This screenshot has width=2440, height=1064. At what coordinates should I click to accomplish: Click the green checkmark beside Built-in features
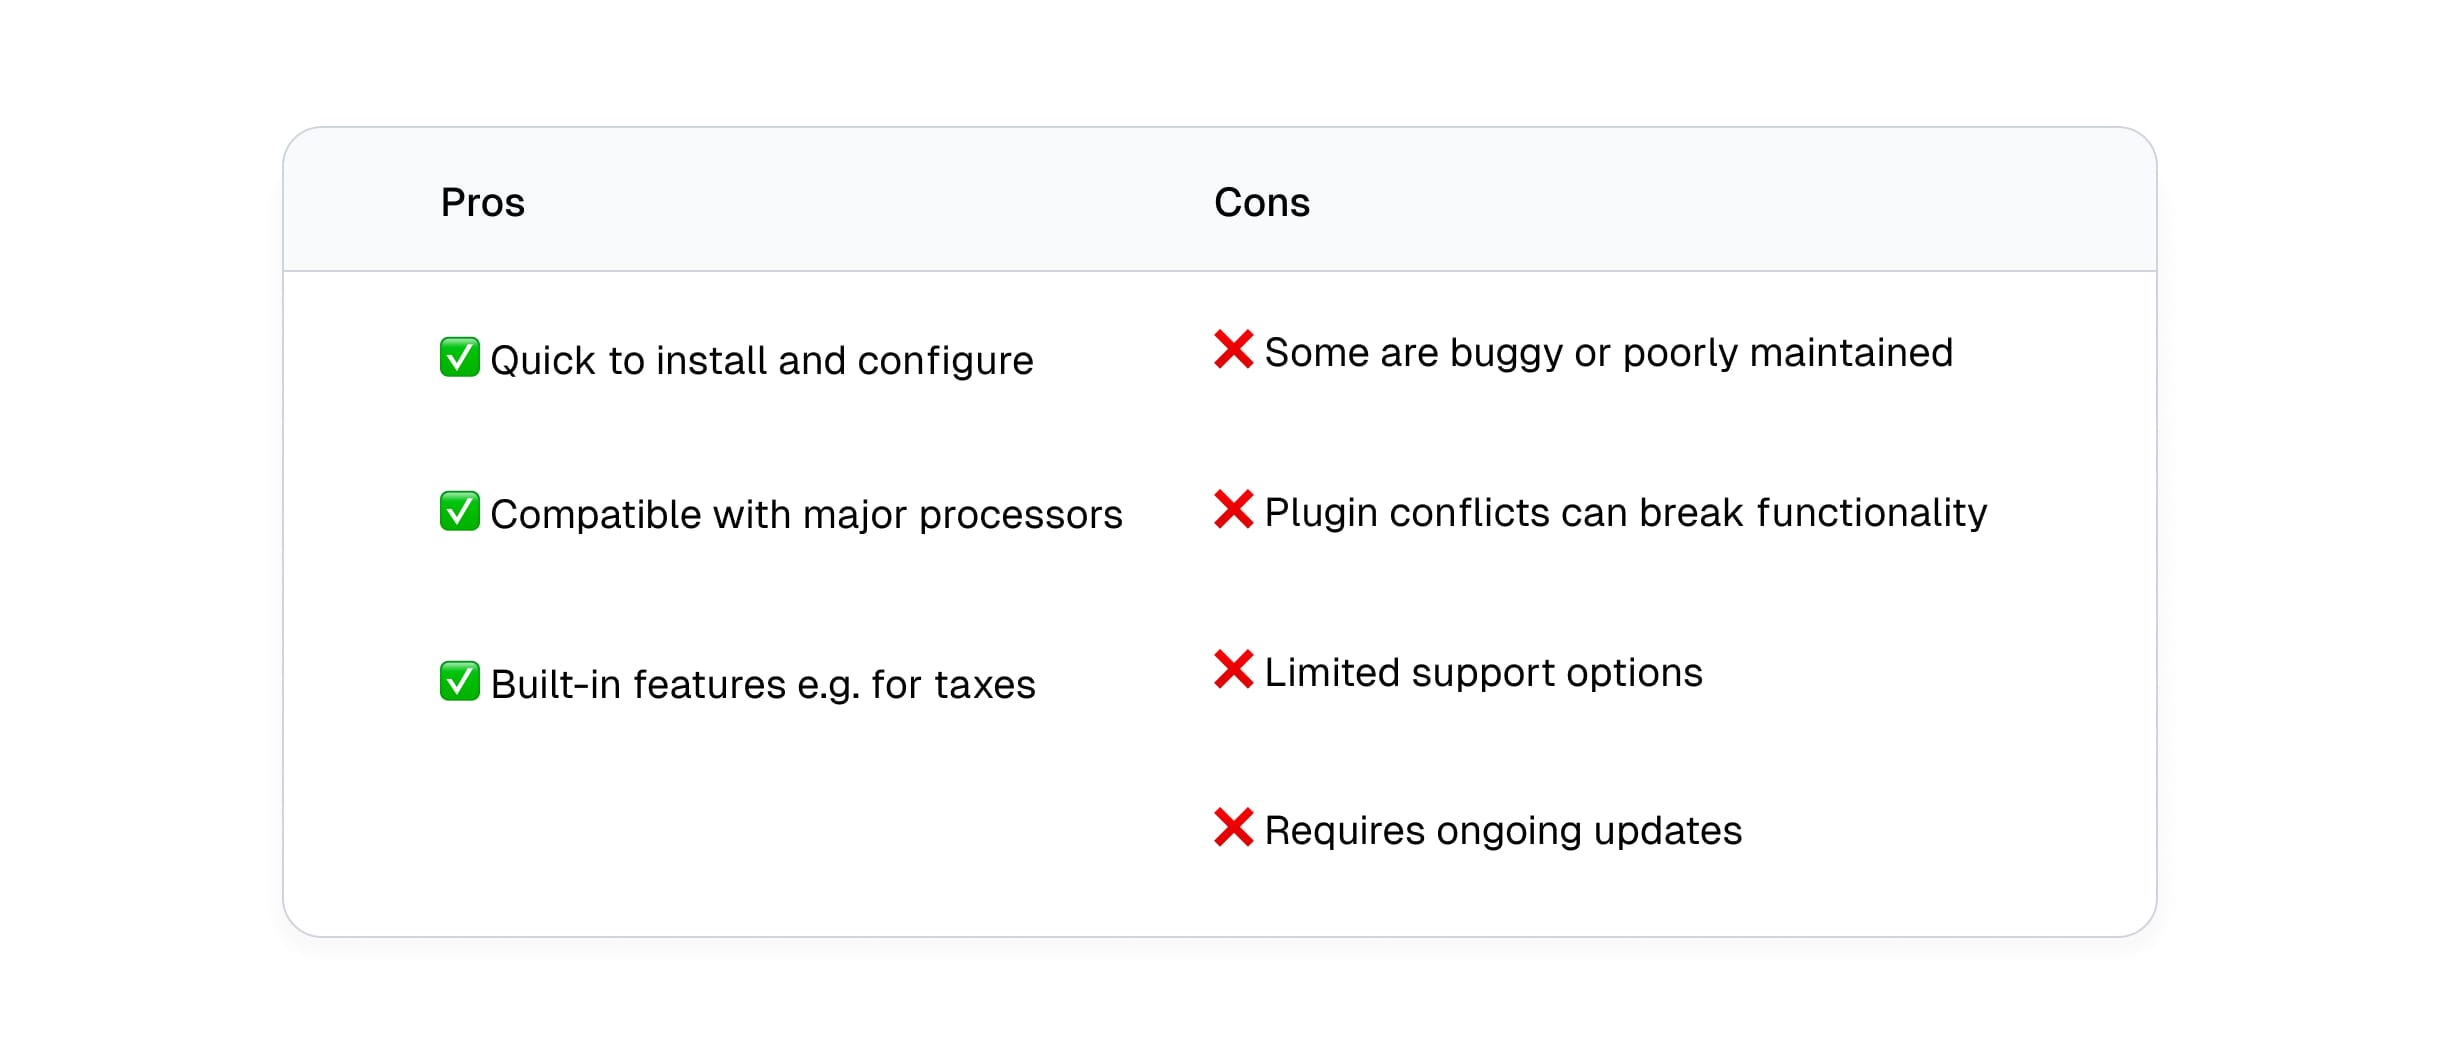[x=459, y=681]
